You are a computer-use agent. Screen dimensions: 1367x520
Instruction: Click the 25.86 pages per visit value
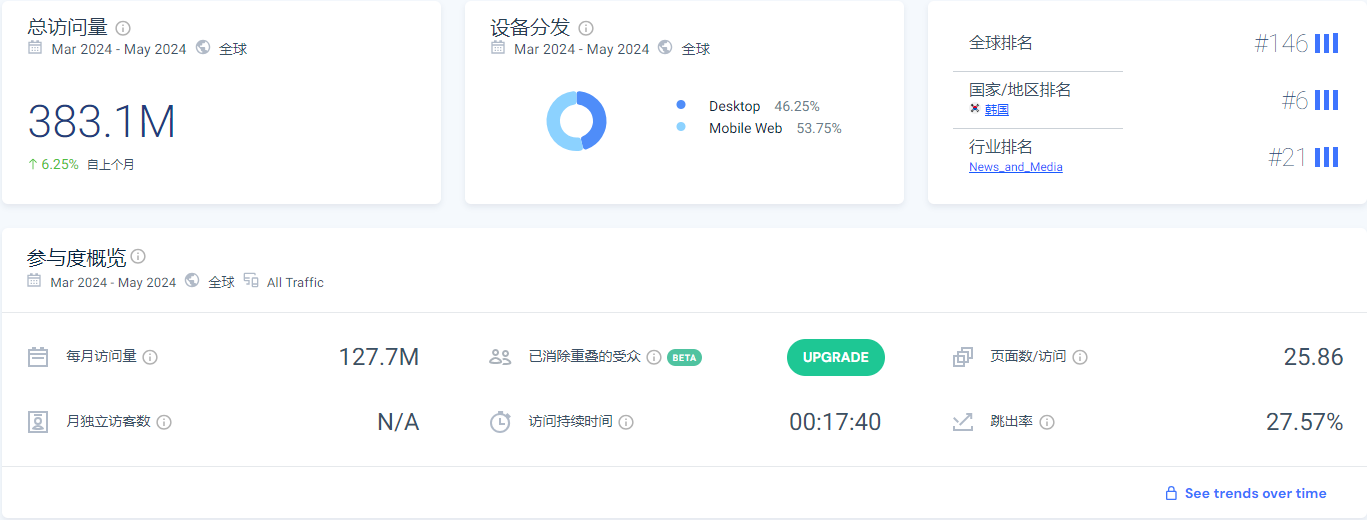pyautogui.click(x=1313, y=357)
